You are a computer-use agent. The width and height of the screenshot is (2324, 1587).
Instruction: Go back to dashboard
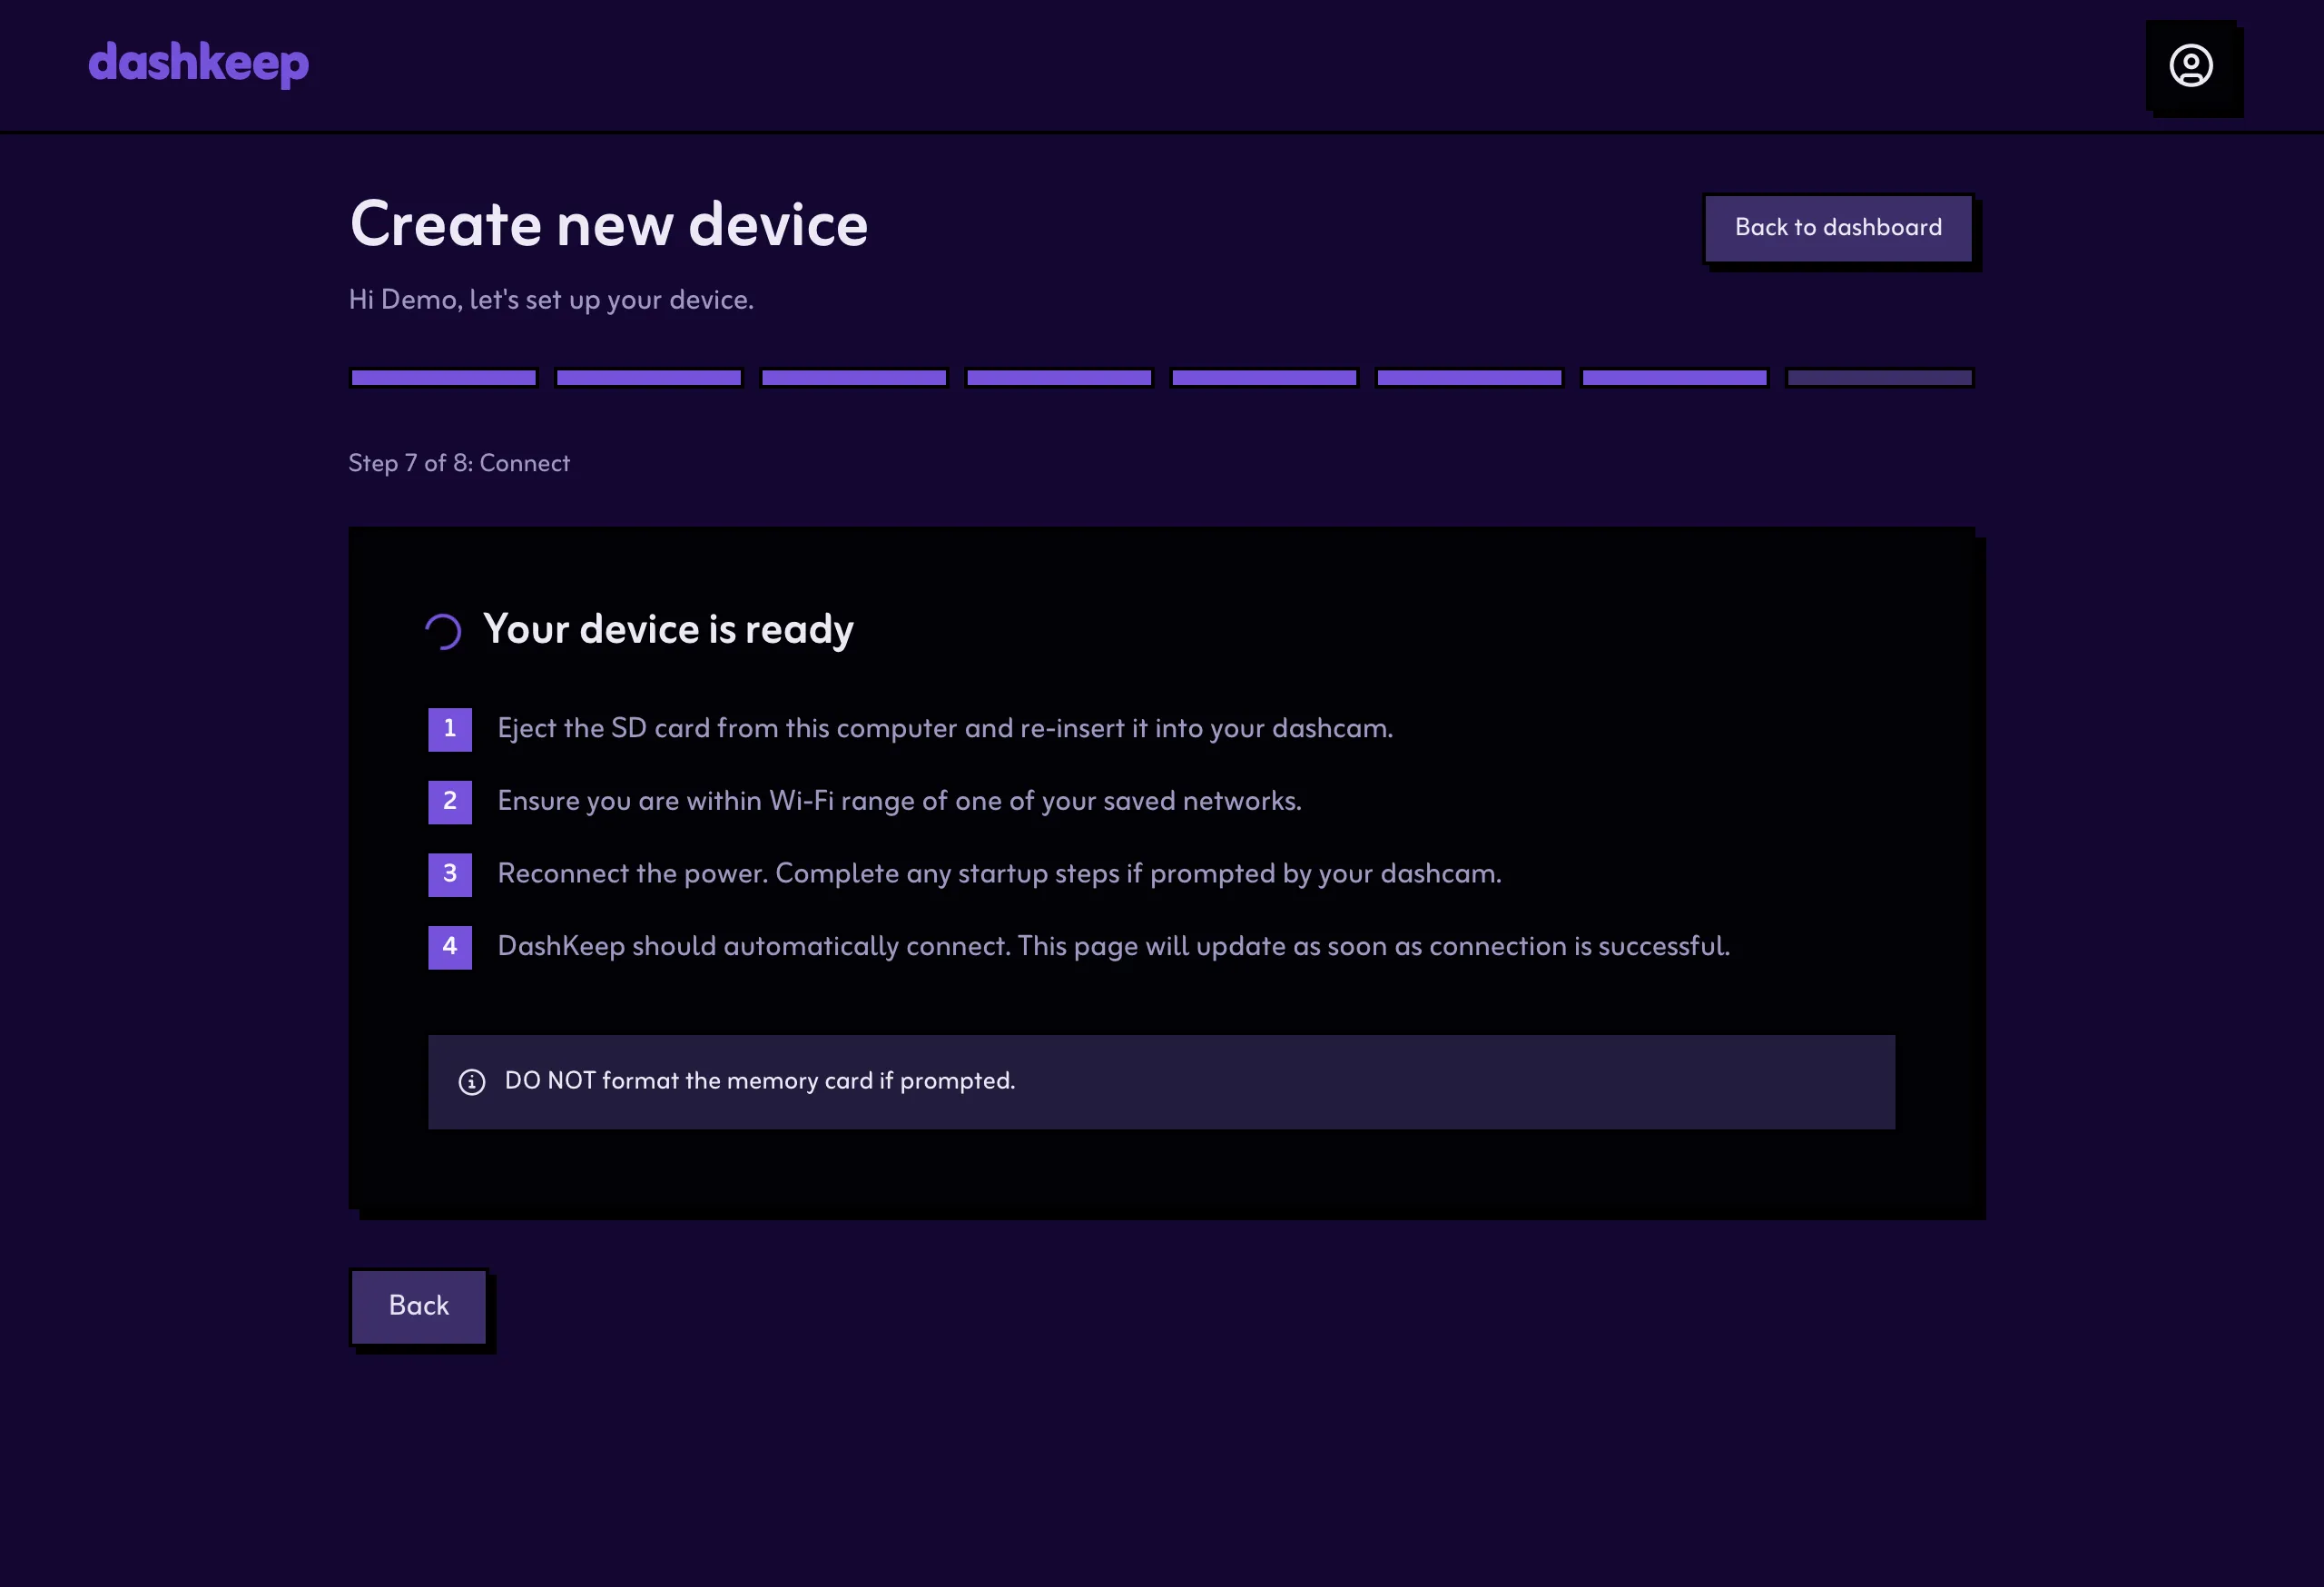pos(1838,228)
